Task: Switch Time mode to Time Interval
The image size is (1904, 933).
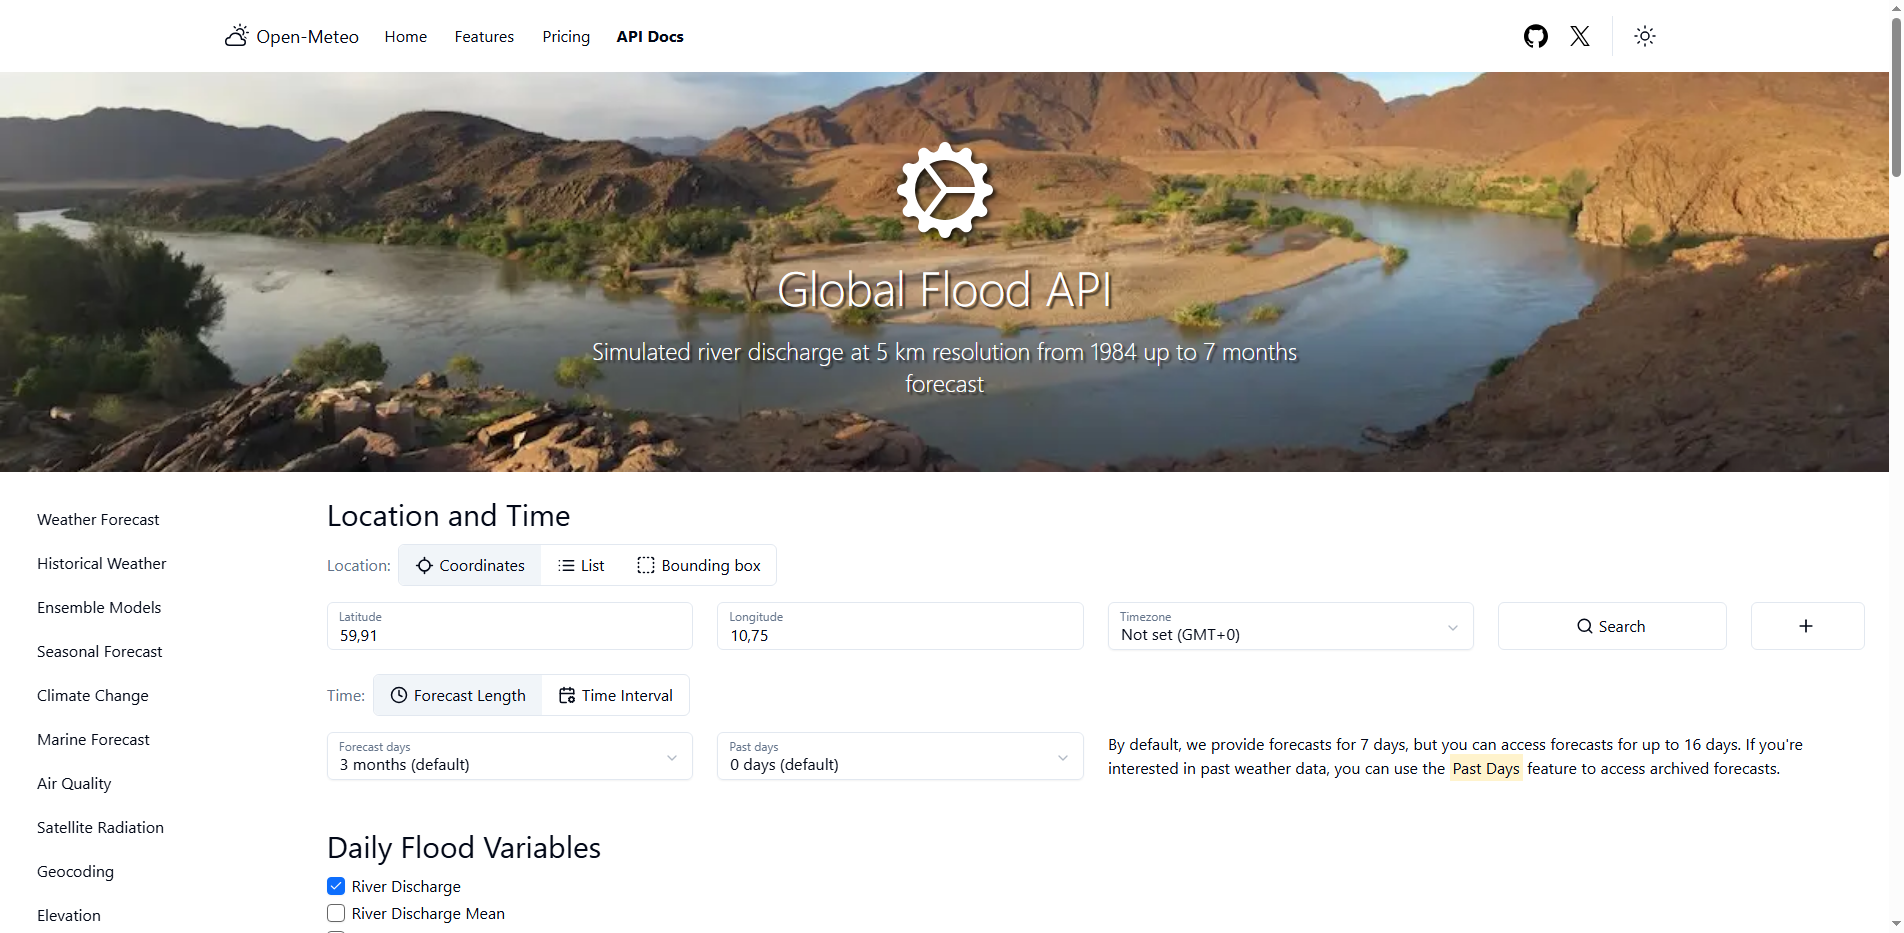Action: [616, 694]
